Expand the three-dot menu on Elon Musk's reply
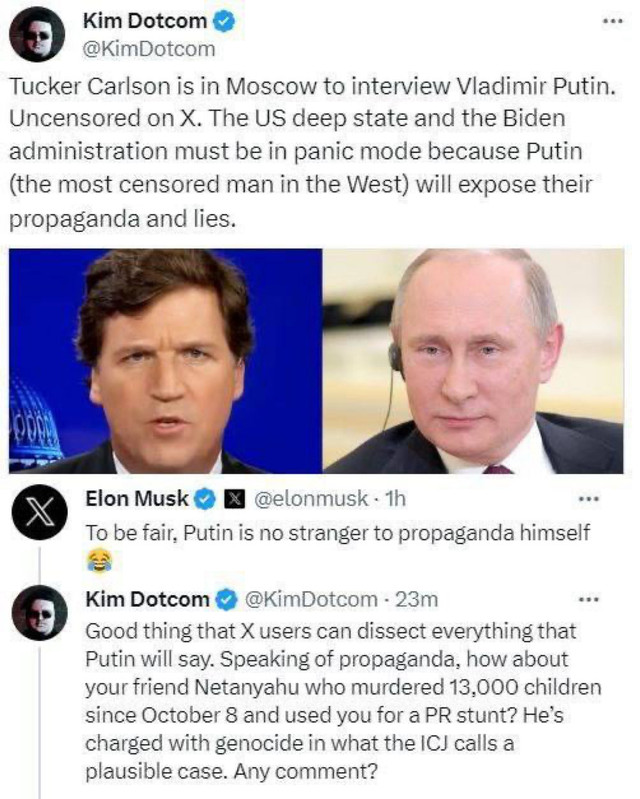The height and width of the screenshot is (799, 640). tap(588, 497)
